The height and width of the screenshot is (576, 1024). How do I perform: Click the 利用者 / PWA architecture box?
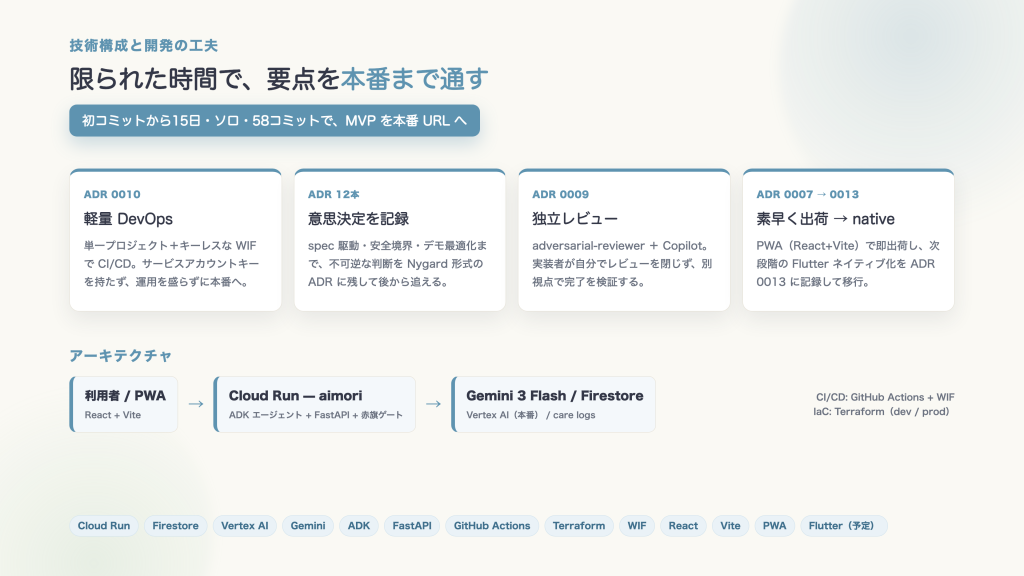tap(124, 404)
